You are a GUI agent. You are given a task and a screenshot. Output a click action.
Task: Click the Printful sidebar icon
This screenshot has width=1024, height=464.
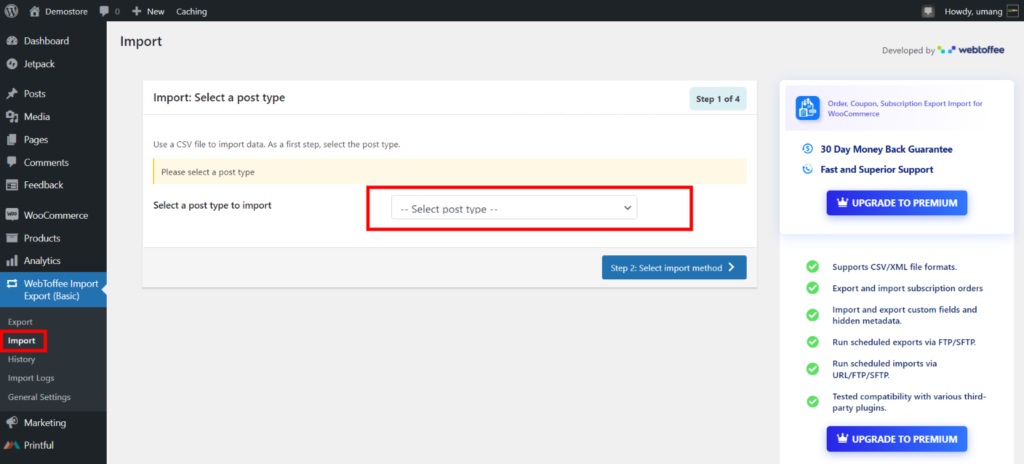[12, 445]
